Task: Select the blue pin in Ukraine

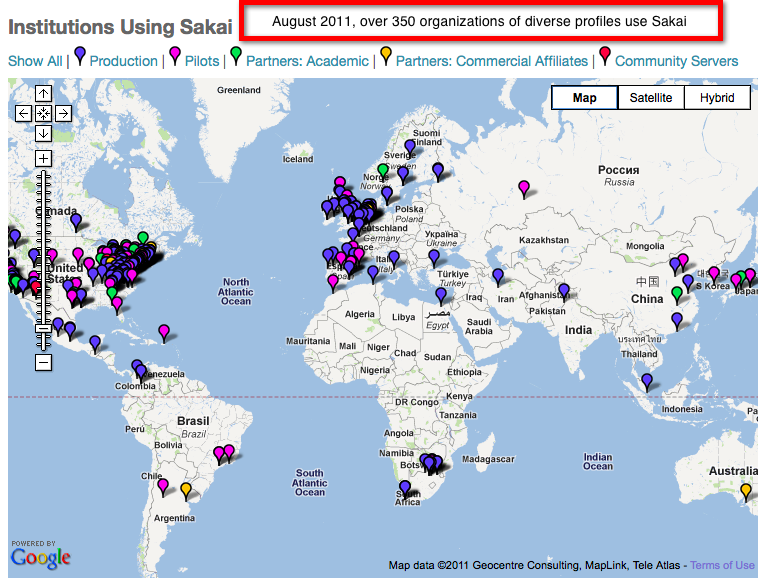Action: point(434,257)
